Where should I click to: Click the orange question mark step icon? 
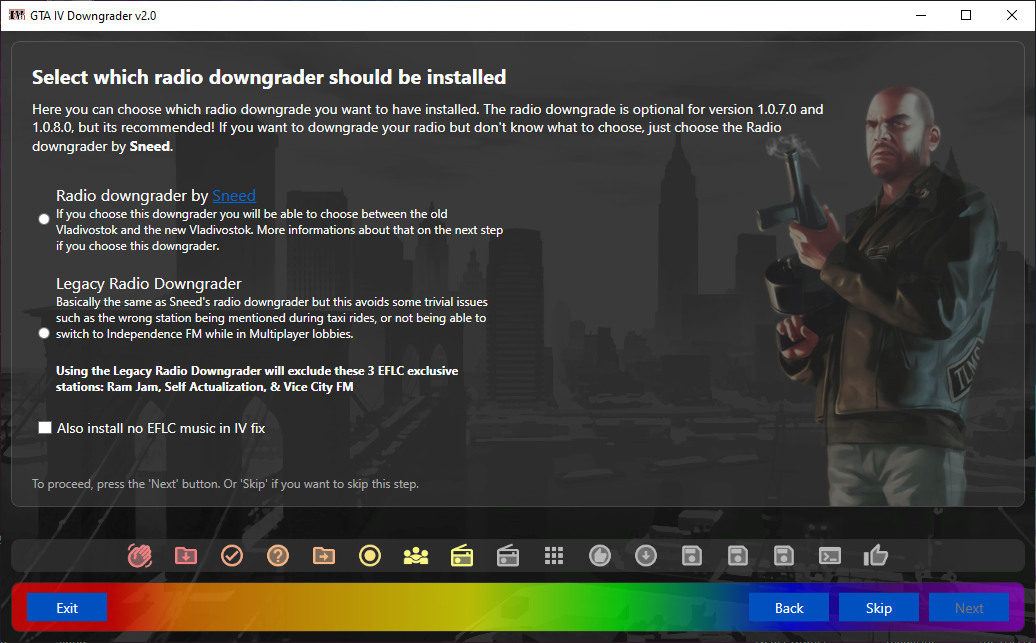click(278, 555)
